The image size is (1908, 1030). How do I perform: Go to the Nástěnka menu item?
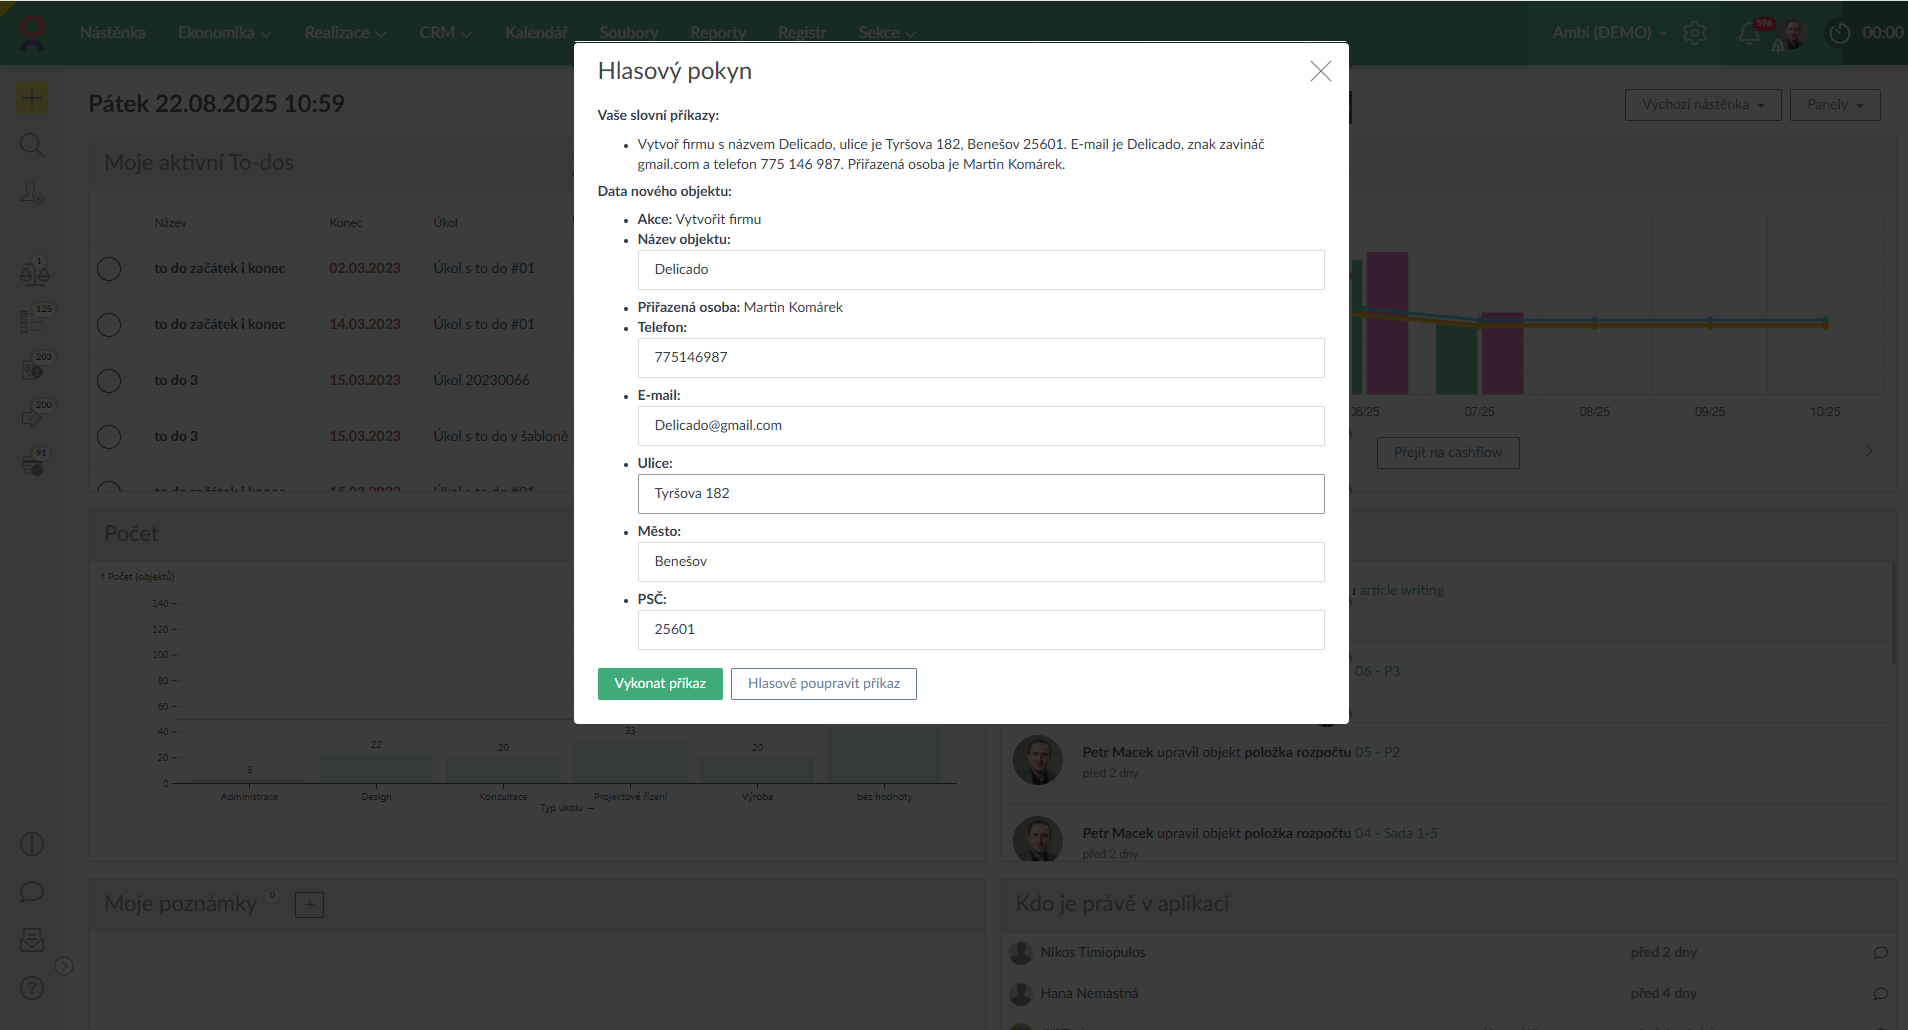113,33
